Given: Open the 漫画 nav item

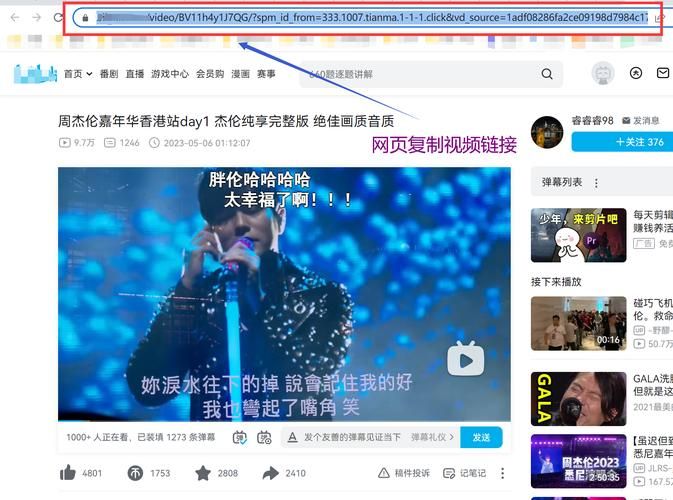Looking at the screenshot, I should (240, 74).
